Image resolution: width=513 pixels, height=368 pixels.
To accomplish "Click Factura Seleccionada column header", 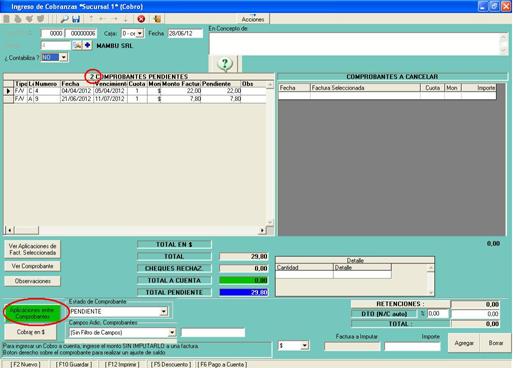I will coord(365,88).
